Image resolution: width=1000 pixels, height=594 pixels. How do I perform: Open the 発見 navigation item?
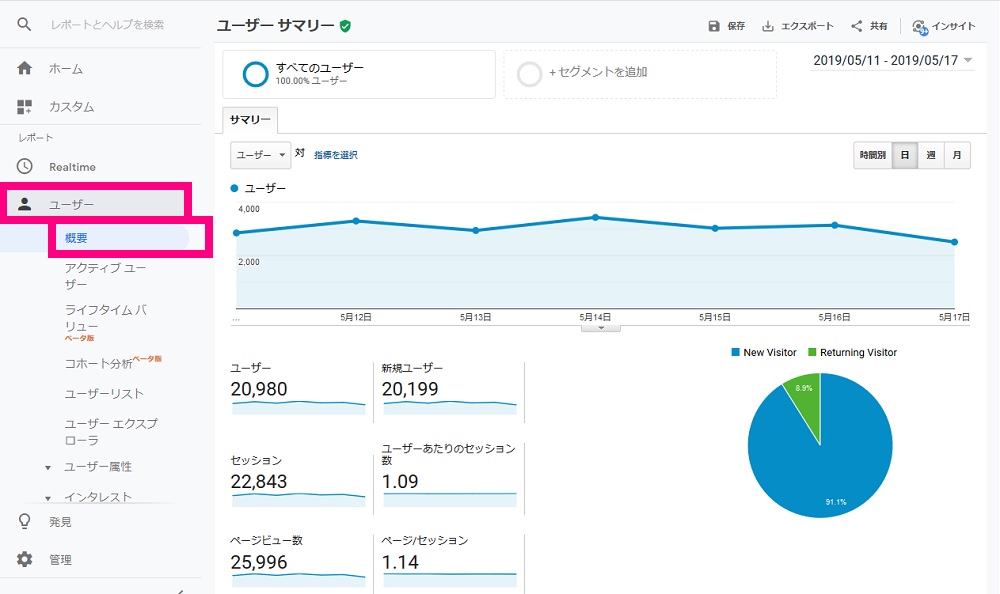[61, 522]
